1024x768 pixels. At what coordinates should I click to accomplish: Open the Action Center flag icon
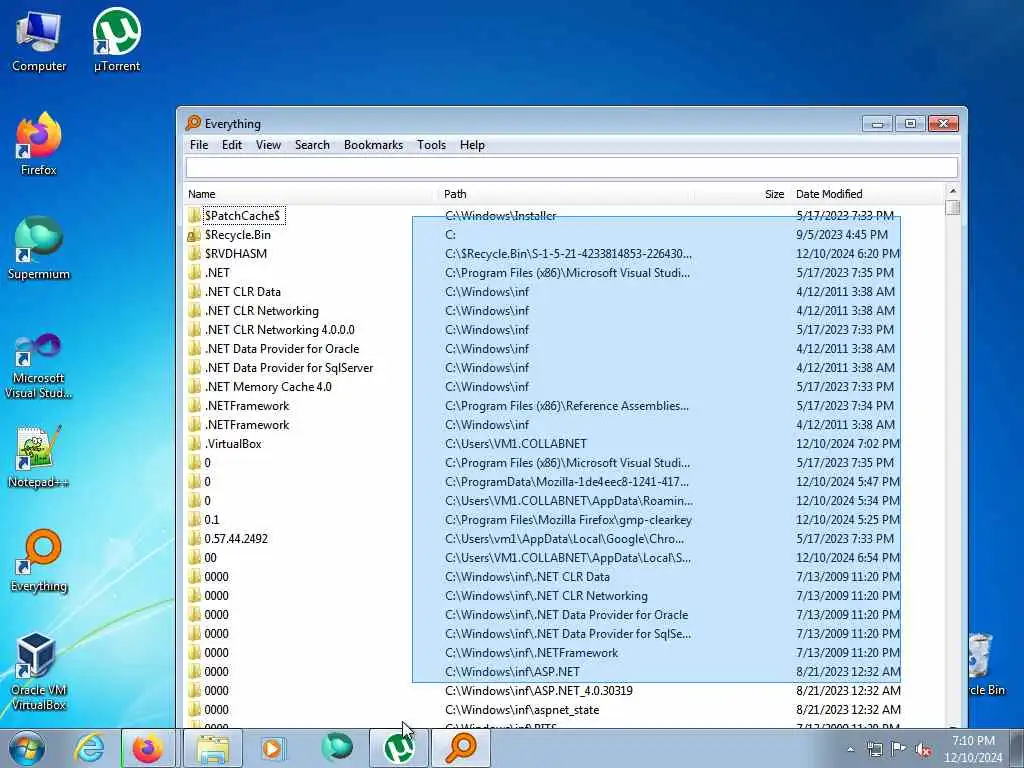(x=899, y=749)
